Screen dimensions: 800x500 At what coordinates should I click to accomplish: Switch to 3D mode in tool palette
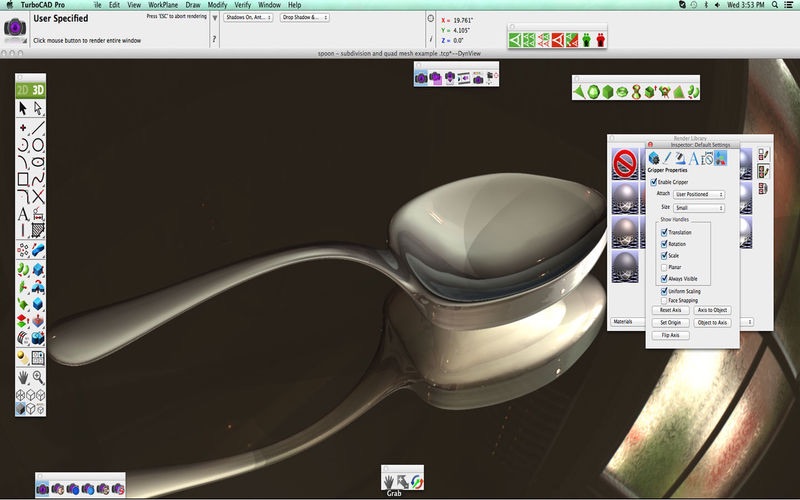[38, 90]
